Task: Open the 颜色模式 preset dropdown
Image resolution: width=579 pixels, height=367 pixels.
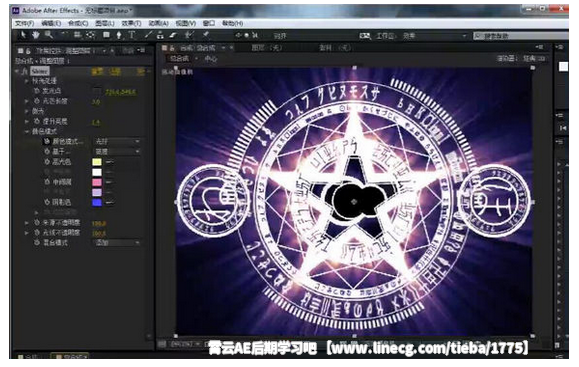Action: [x=117, y=141]
